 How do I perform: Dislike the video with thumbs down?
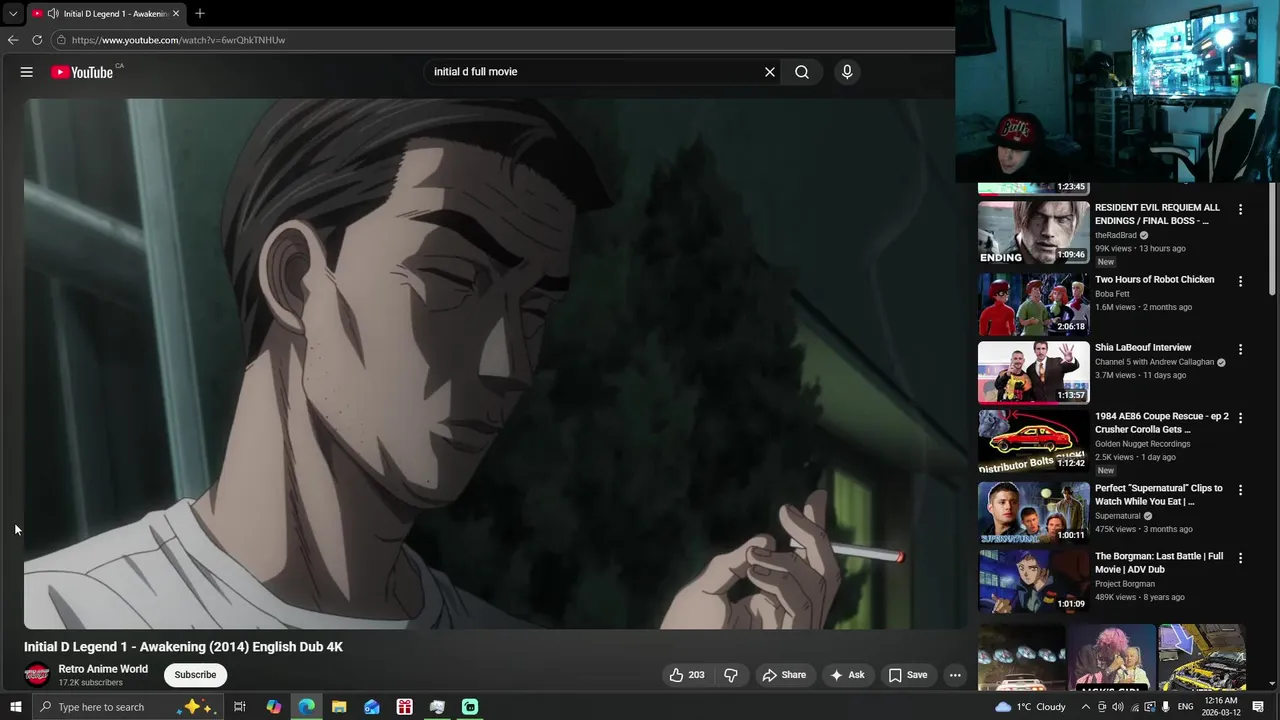731,675
